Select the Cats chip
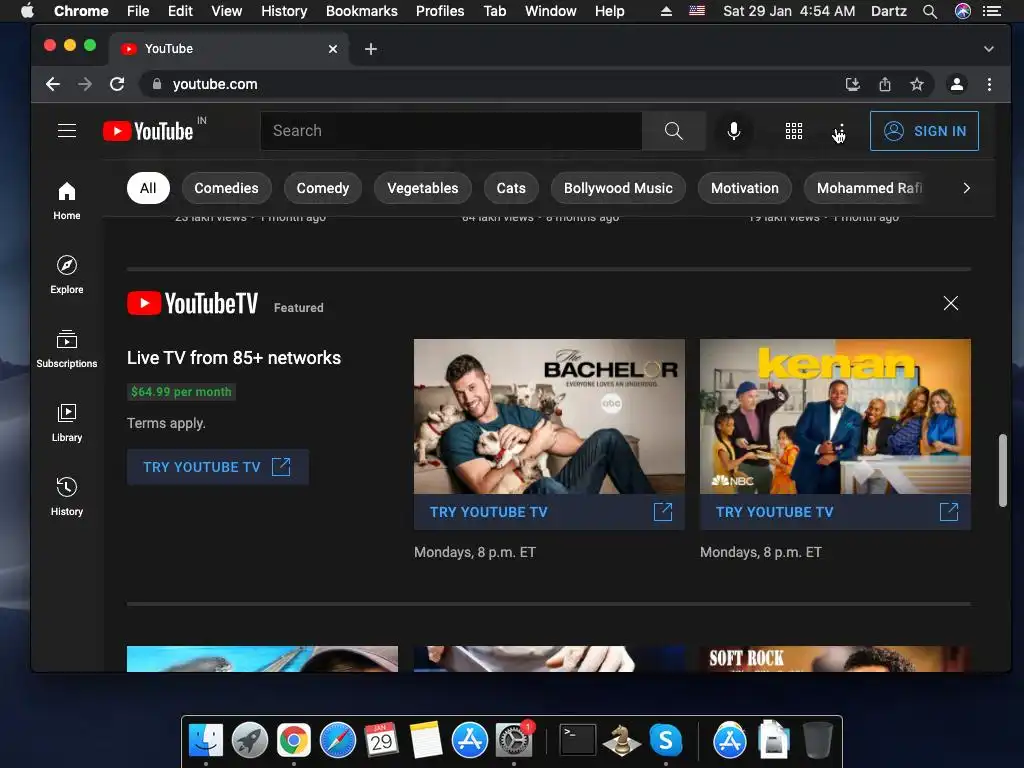 pos(511,188)
